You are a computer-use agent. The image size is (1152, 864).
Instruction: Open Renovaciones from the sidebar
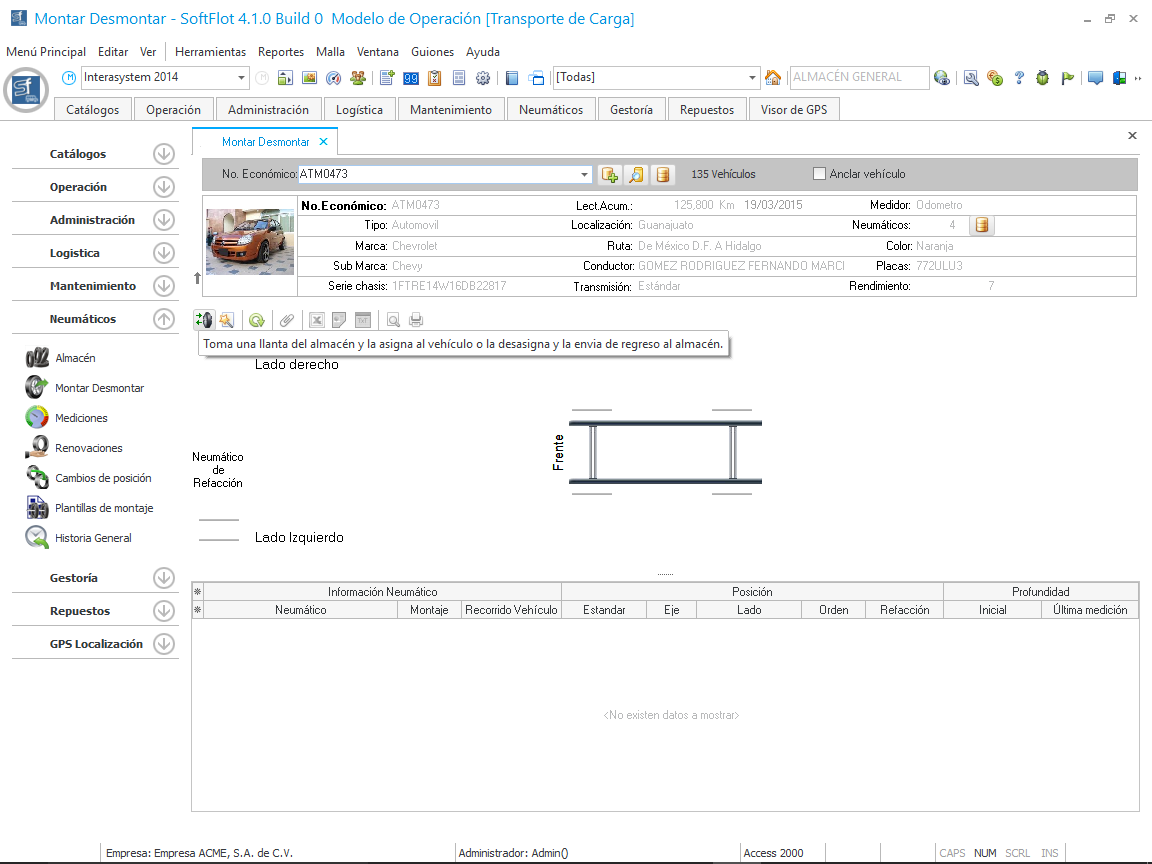[x=88, y=448]
